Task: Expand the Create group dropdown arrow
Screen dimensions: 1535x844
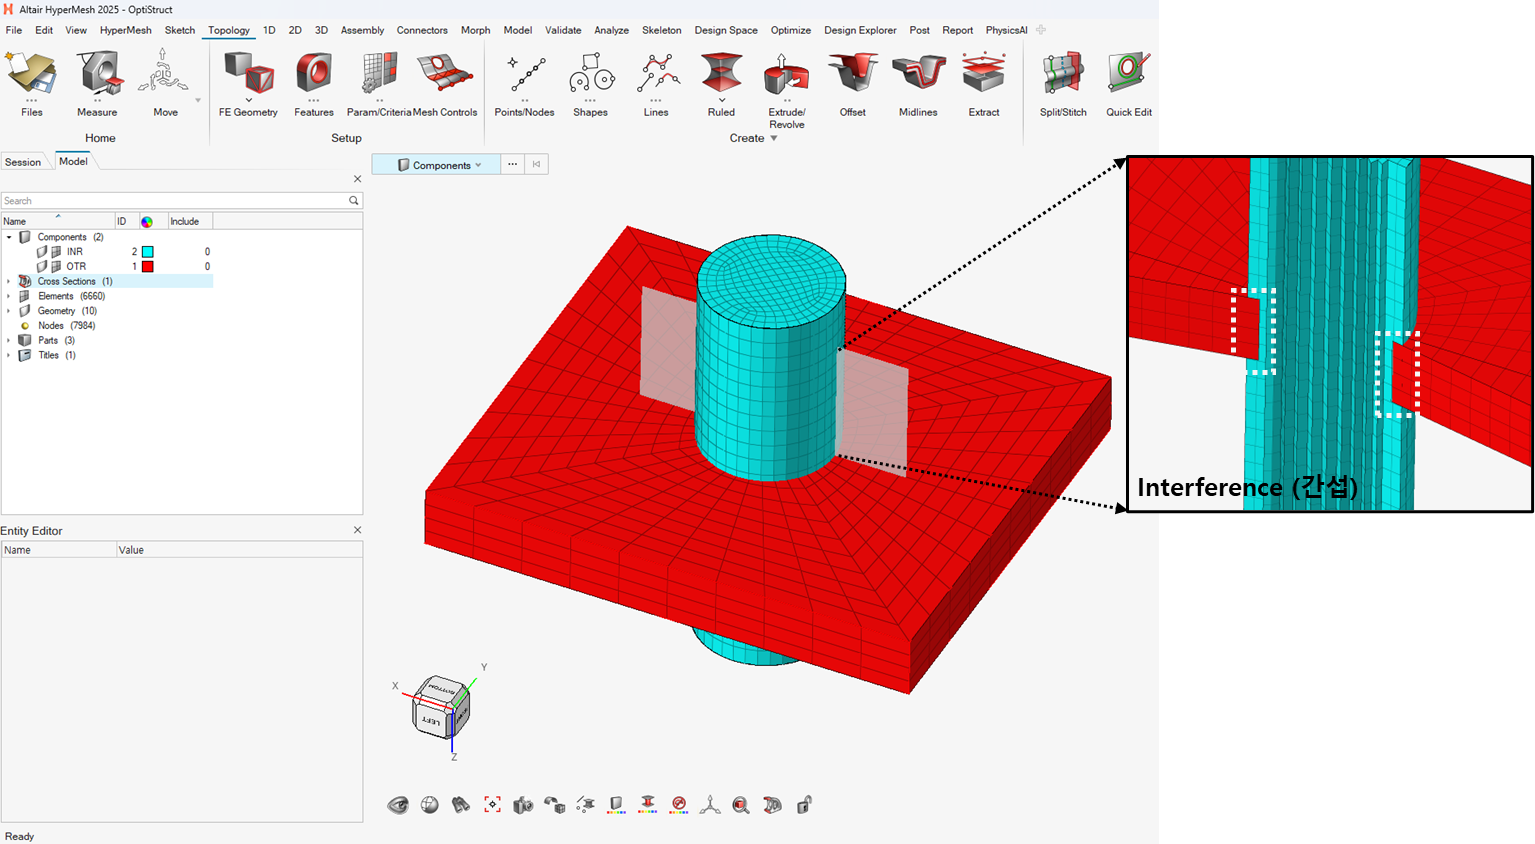Action: point(774,138)
